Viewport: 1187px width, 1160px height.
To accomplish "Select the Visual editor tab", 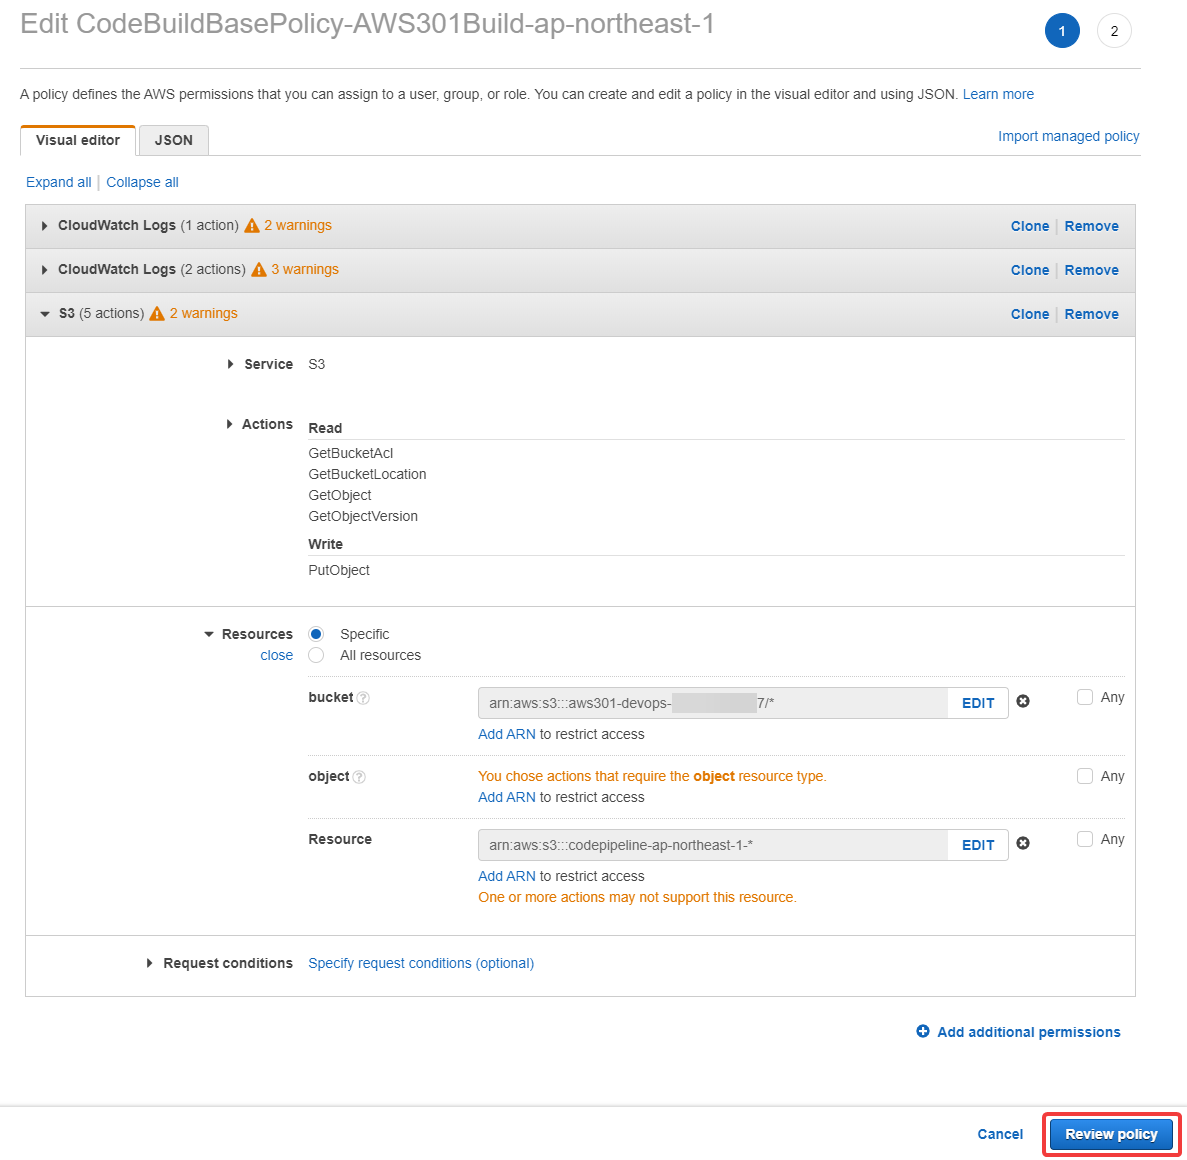I will tap(78, 140).
